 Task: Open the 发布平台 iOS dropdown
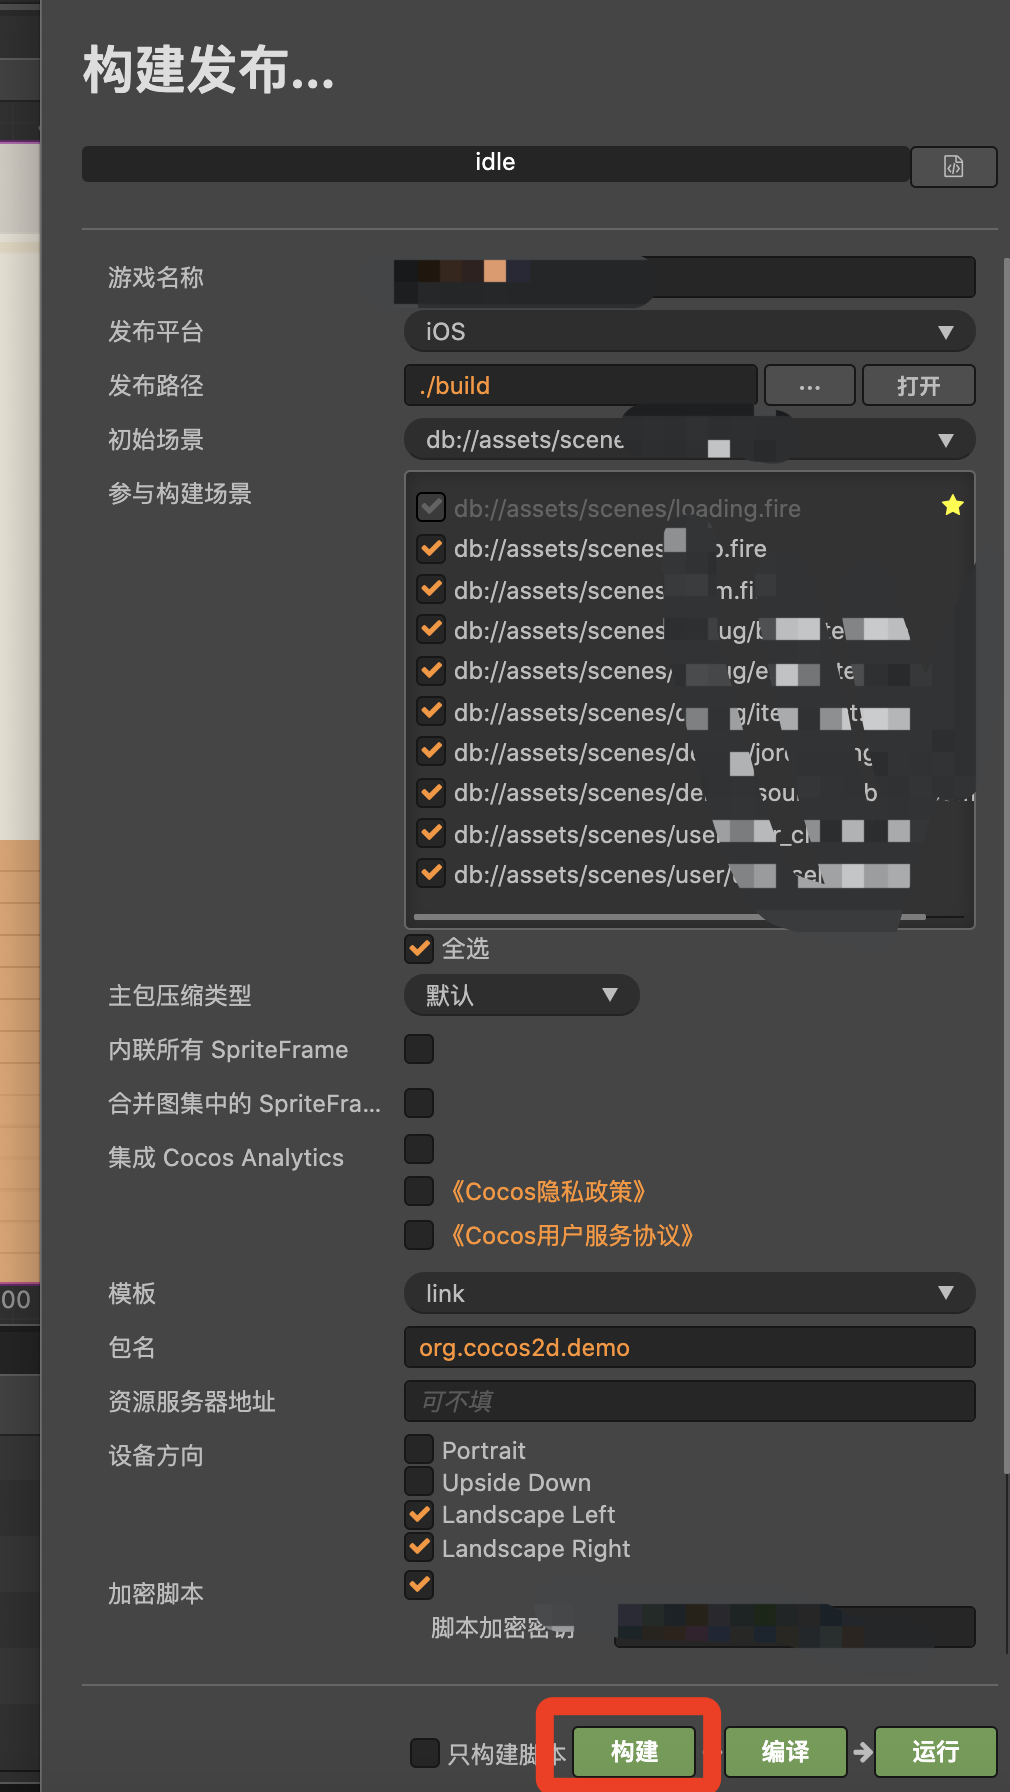pyautogui.click(x=689, y=332)
